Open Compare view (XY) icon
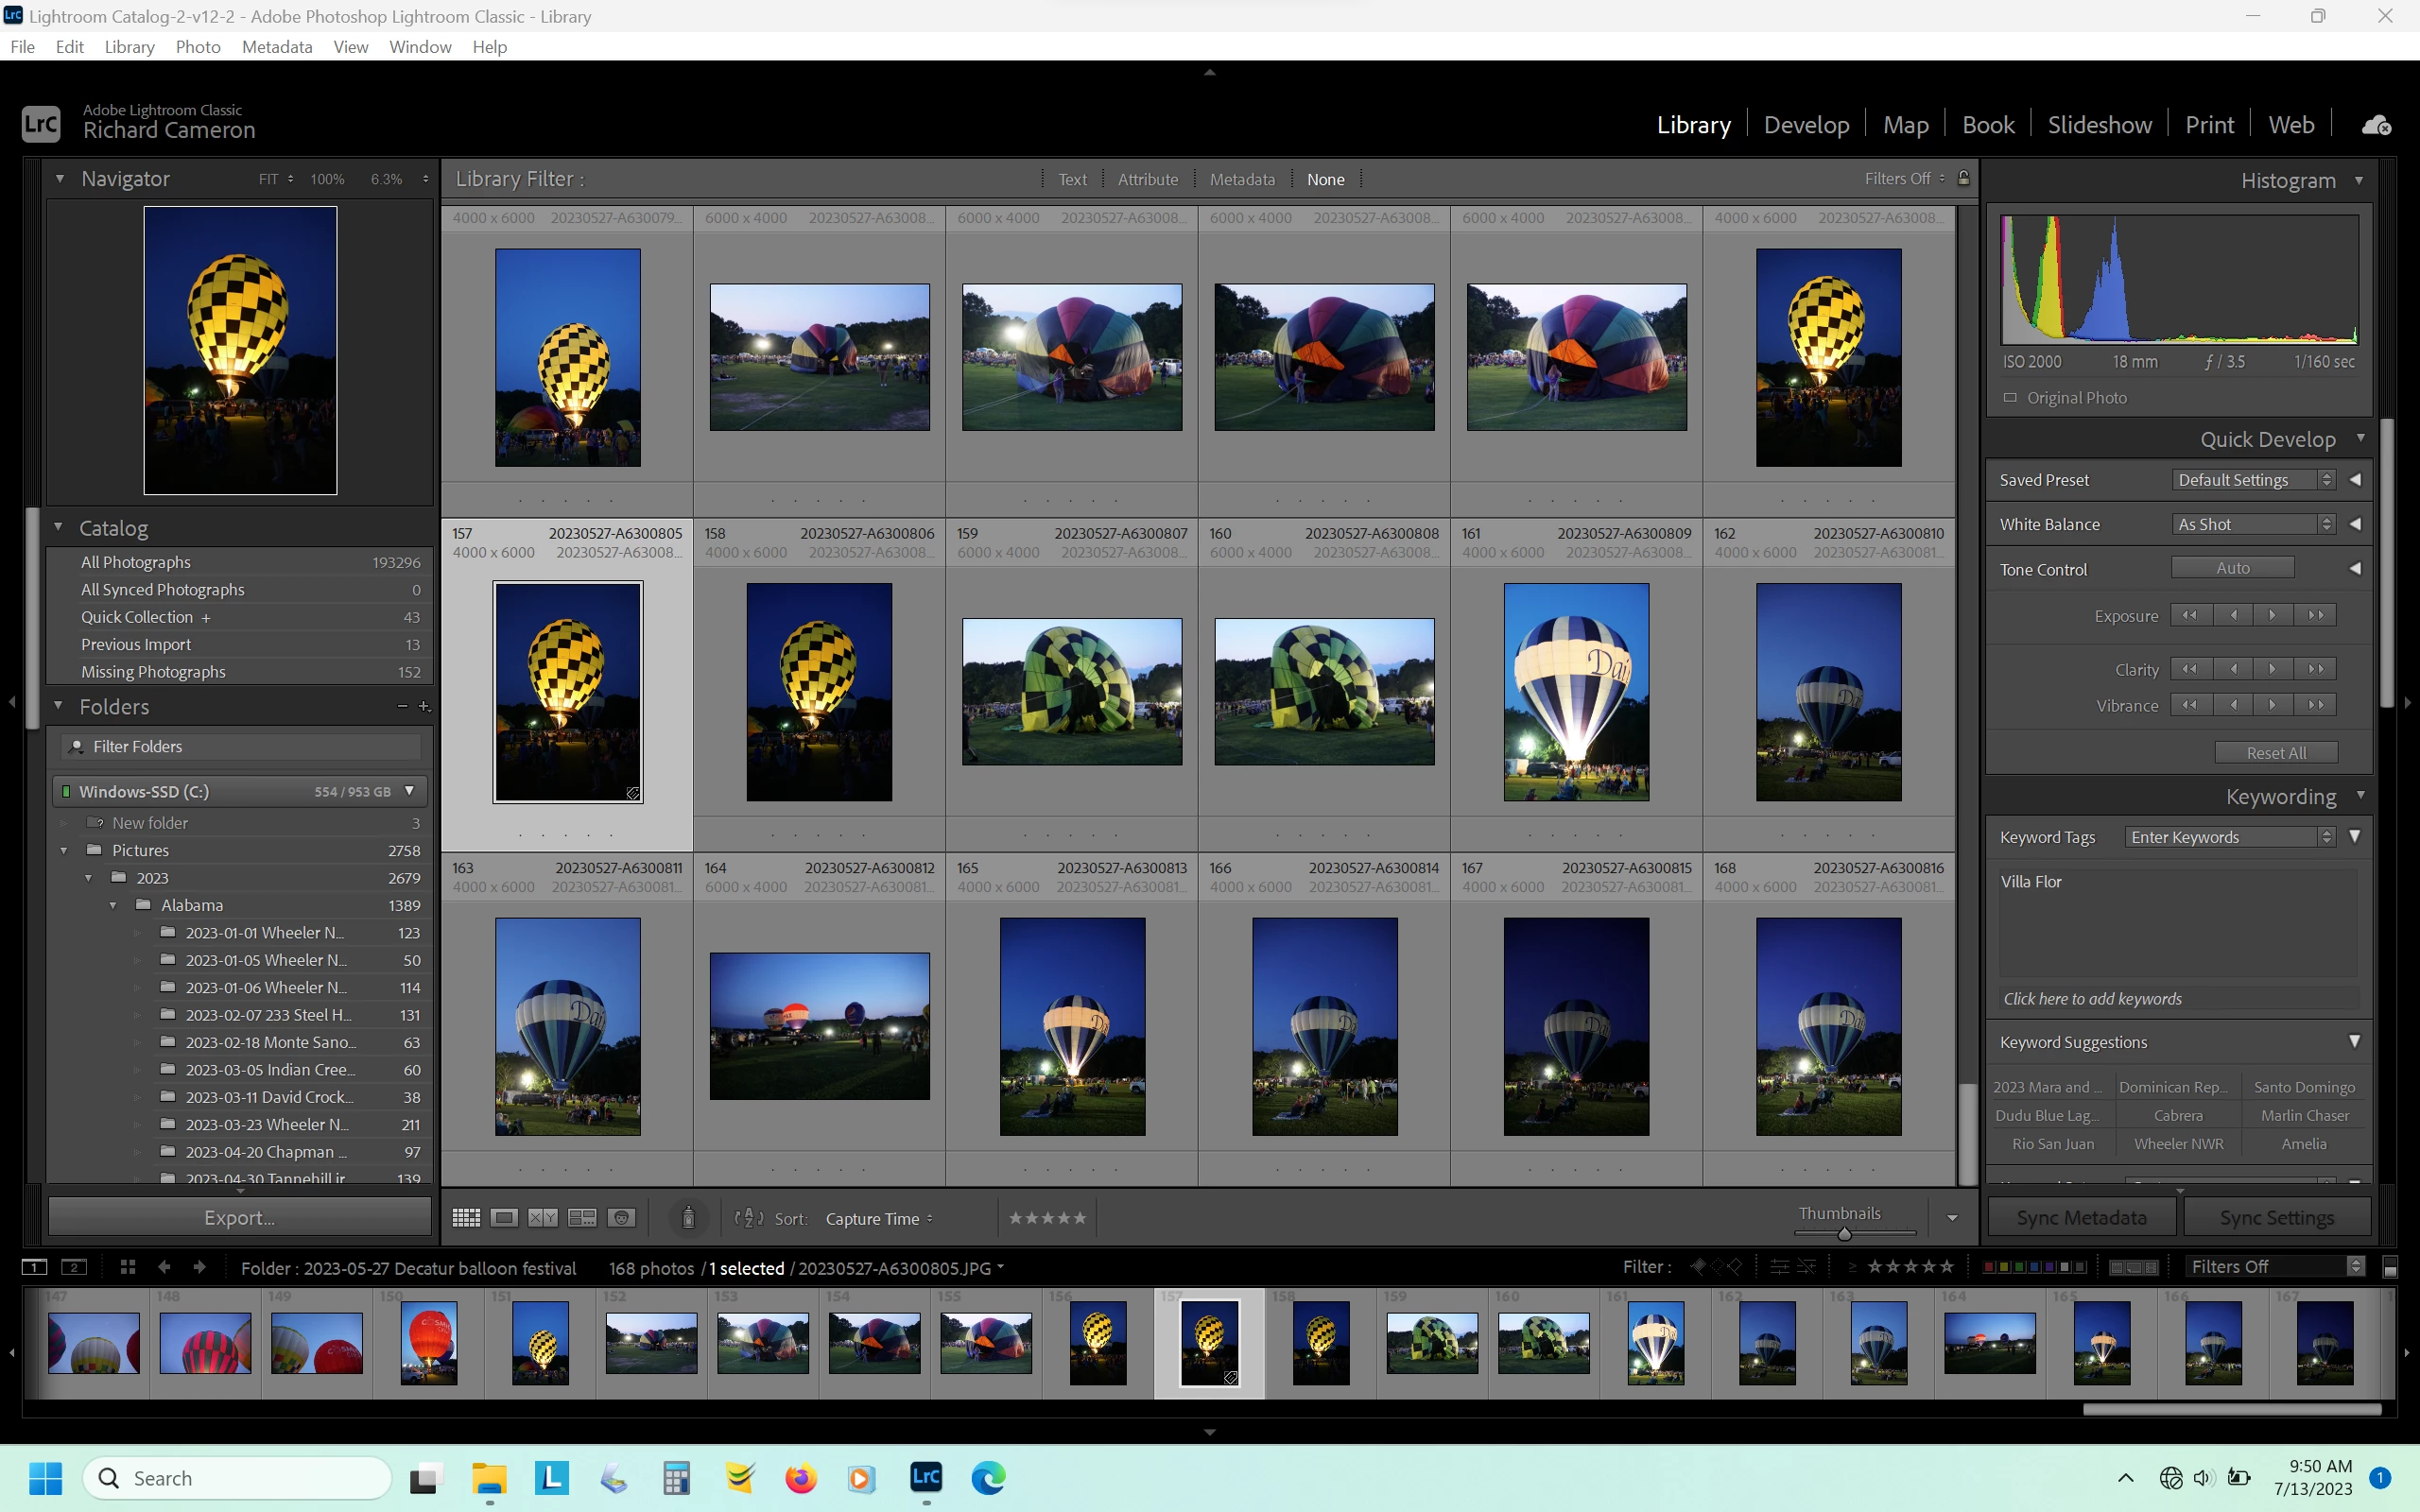Viewport: 2420px width, 1512px height. coord(543,1217)
